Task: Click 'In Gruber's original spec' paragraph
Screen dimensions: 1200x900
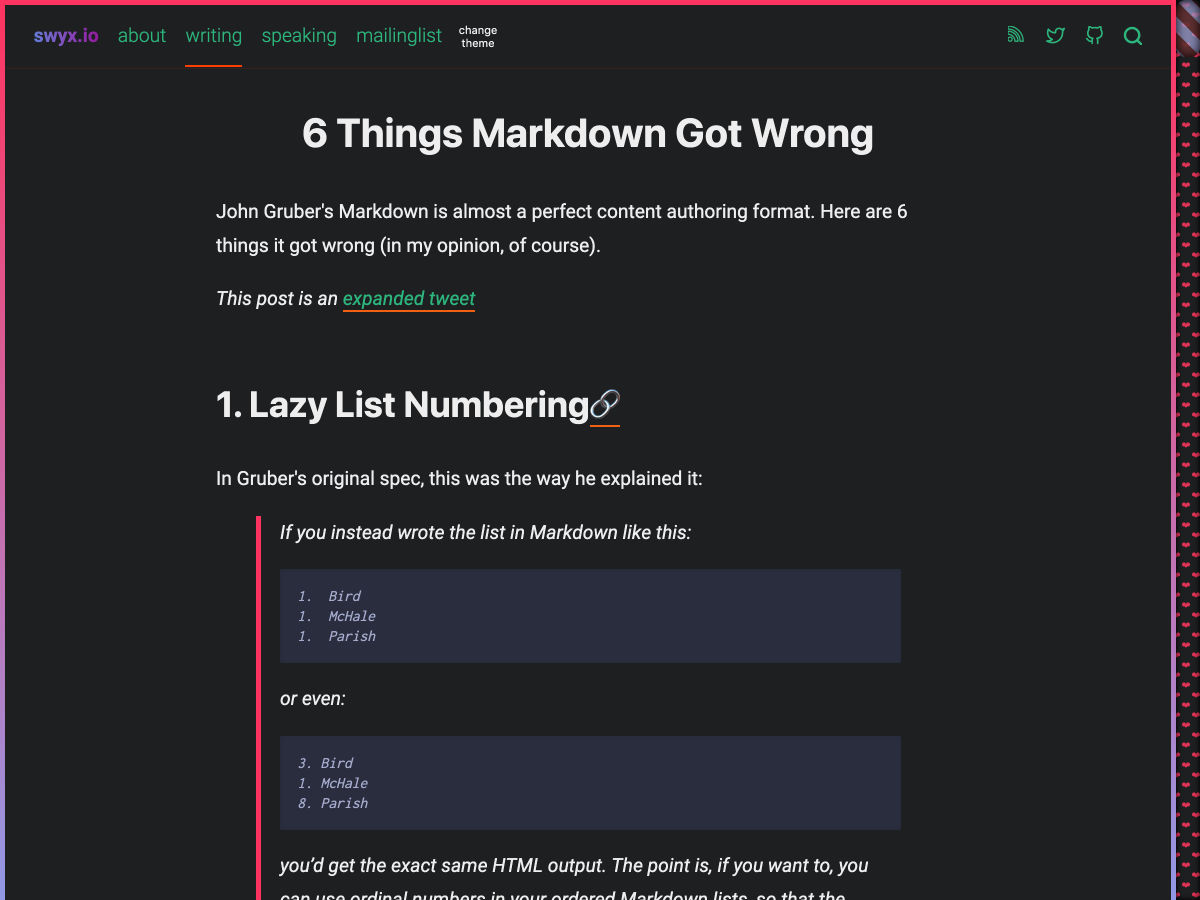Action: [x=459, y=478]
